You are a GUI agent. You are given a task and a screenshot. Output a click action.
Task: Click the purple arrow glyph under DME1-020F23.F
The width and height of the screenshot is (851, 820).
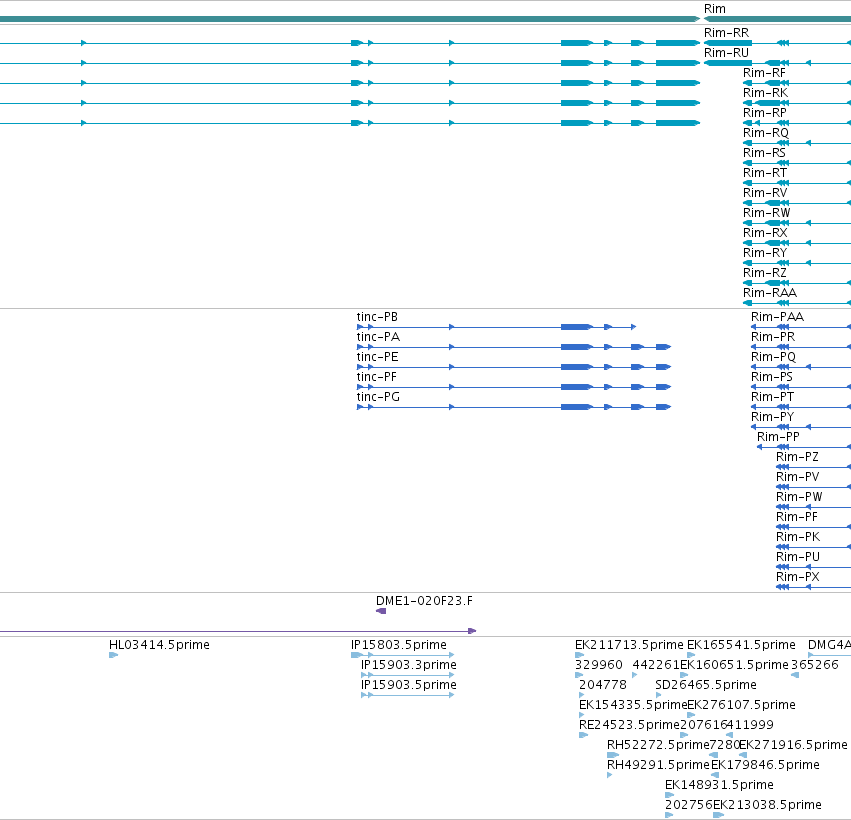381,611
